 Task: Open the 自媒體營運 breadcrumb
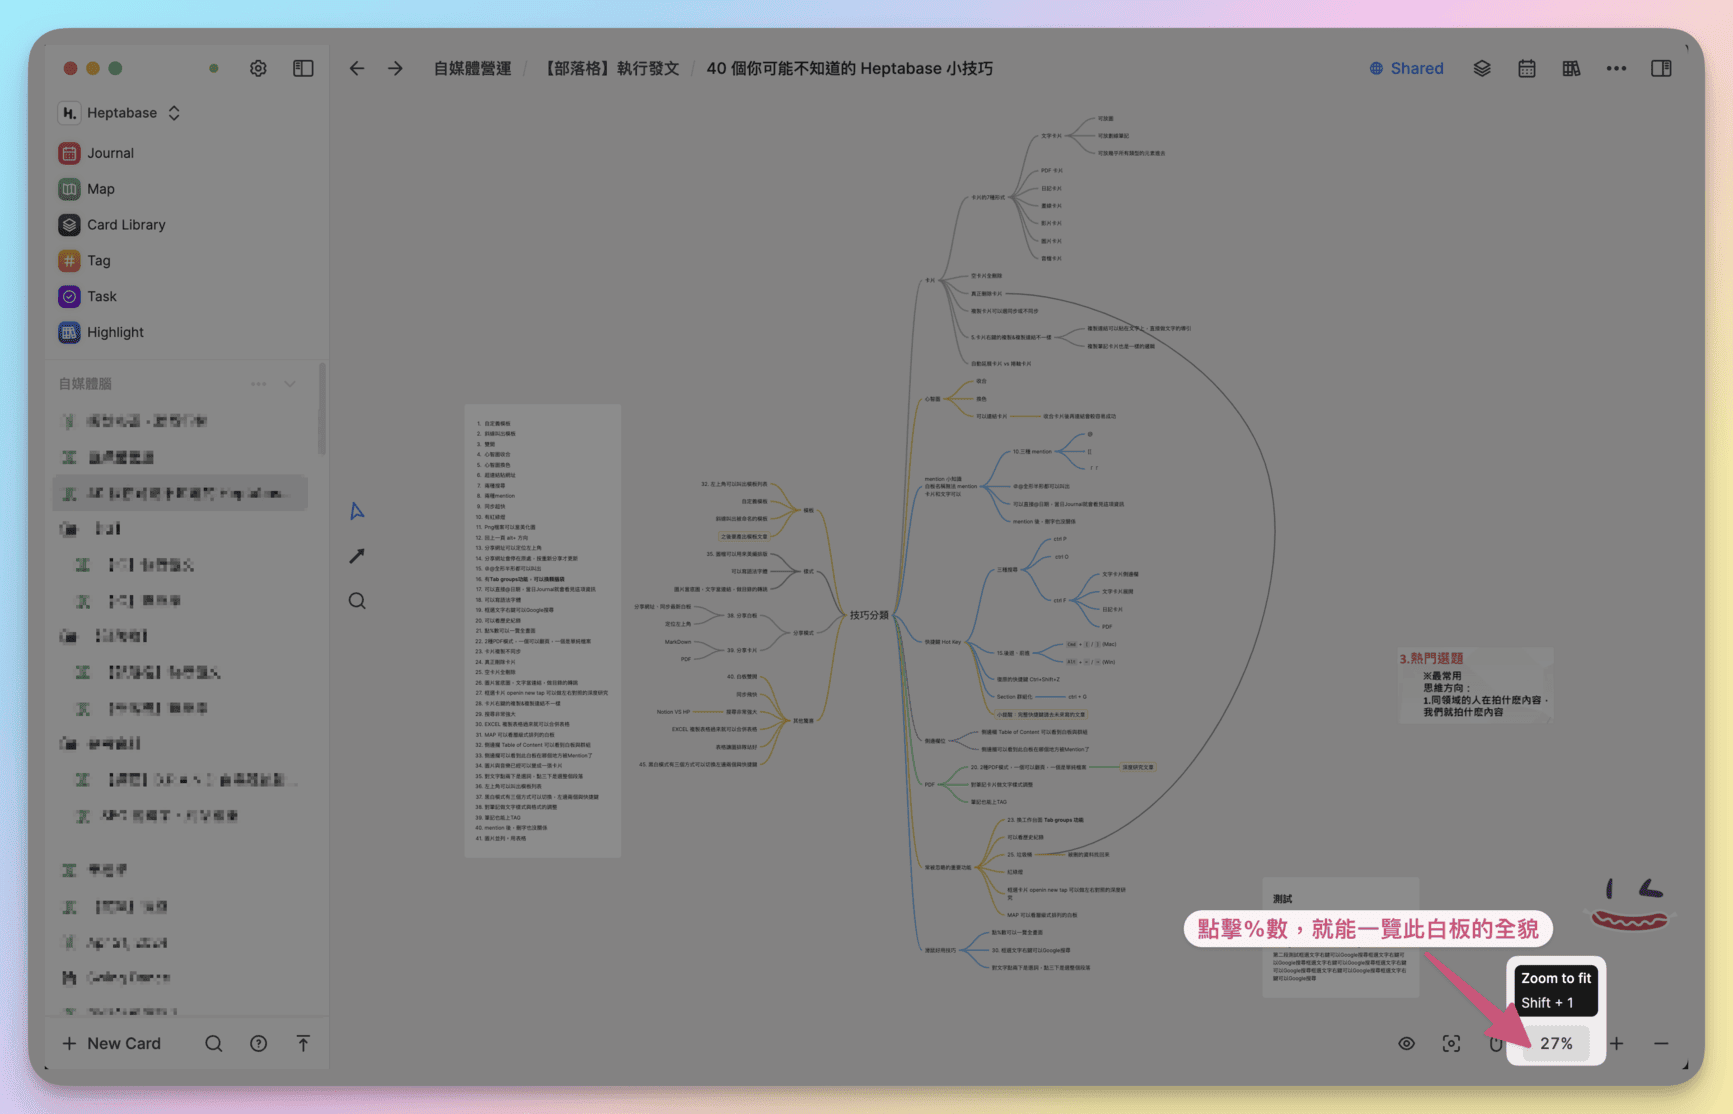click(472, 68)
